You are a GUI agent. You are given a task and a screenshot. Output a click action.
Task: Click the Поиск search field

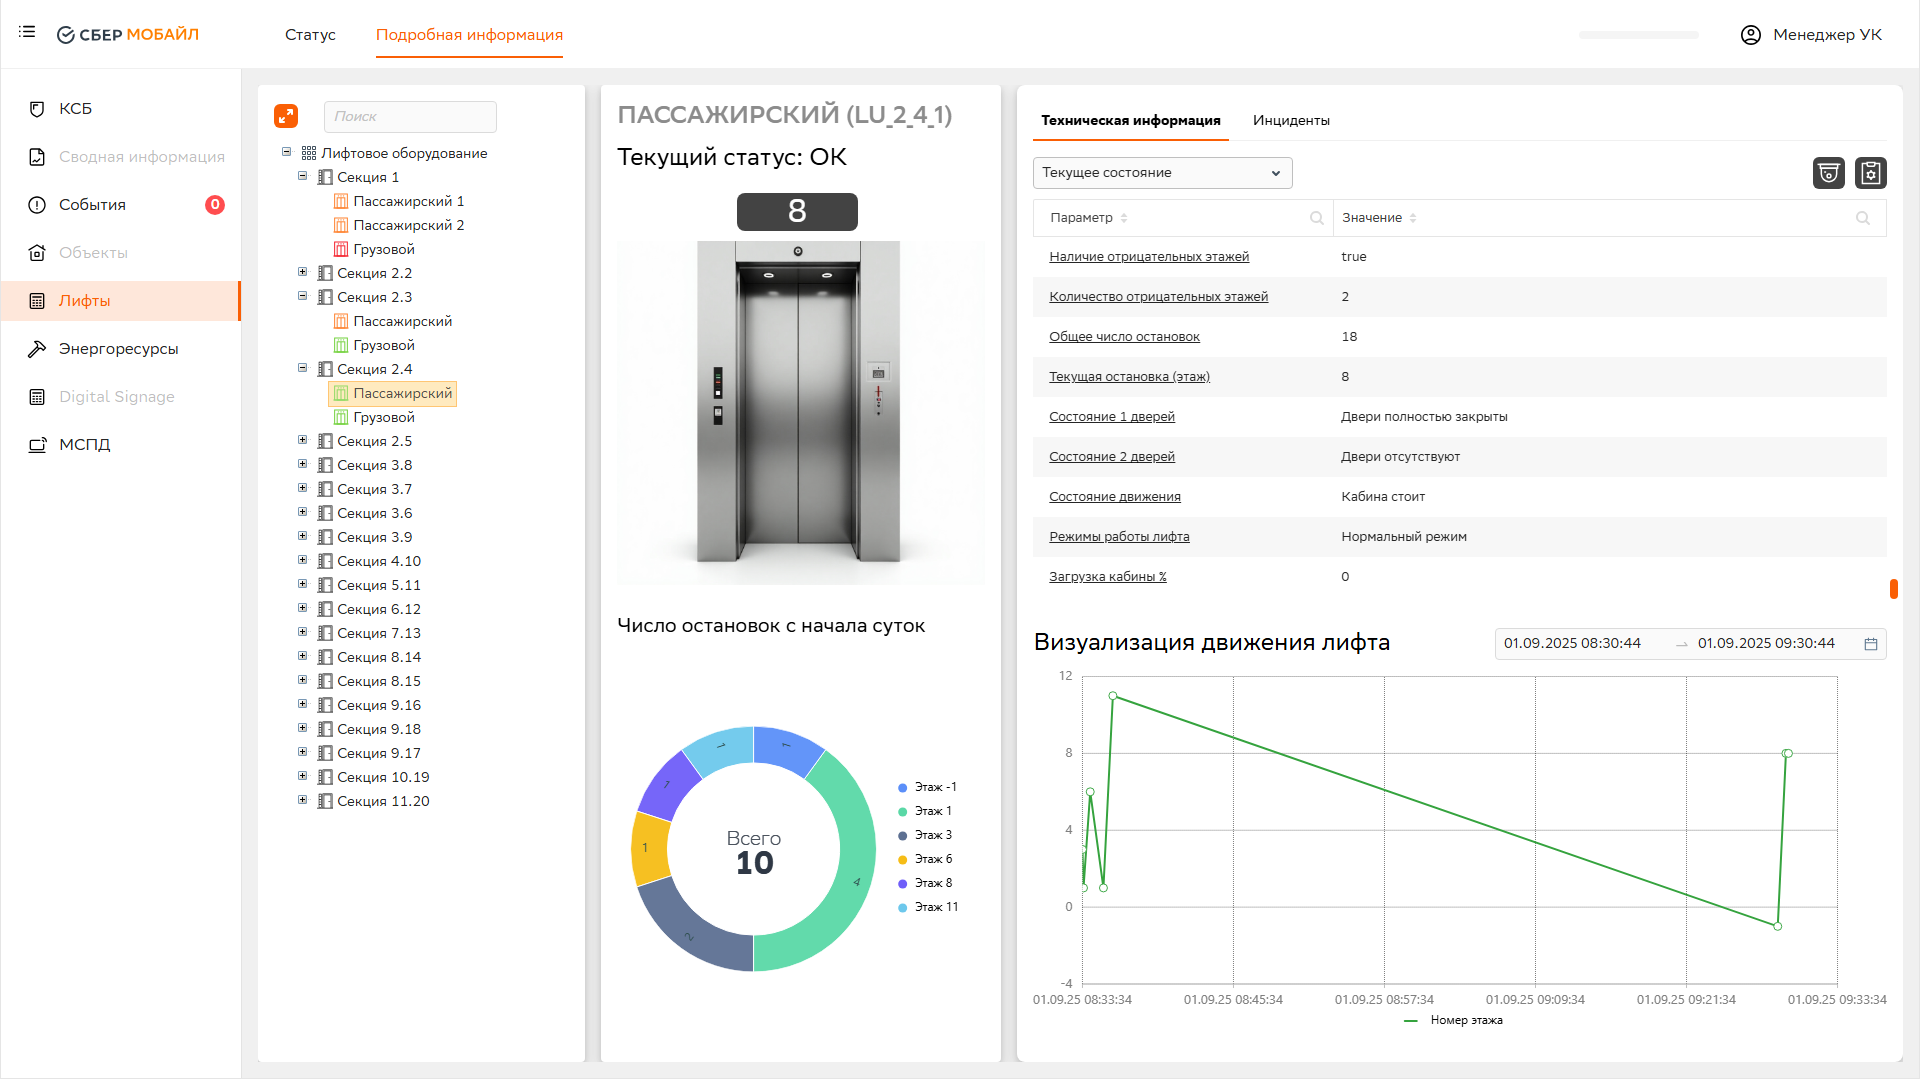point(410,117)
